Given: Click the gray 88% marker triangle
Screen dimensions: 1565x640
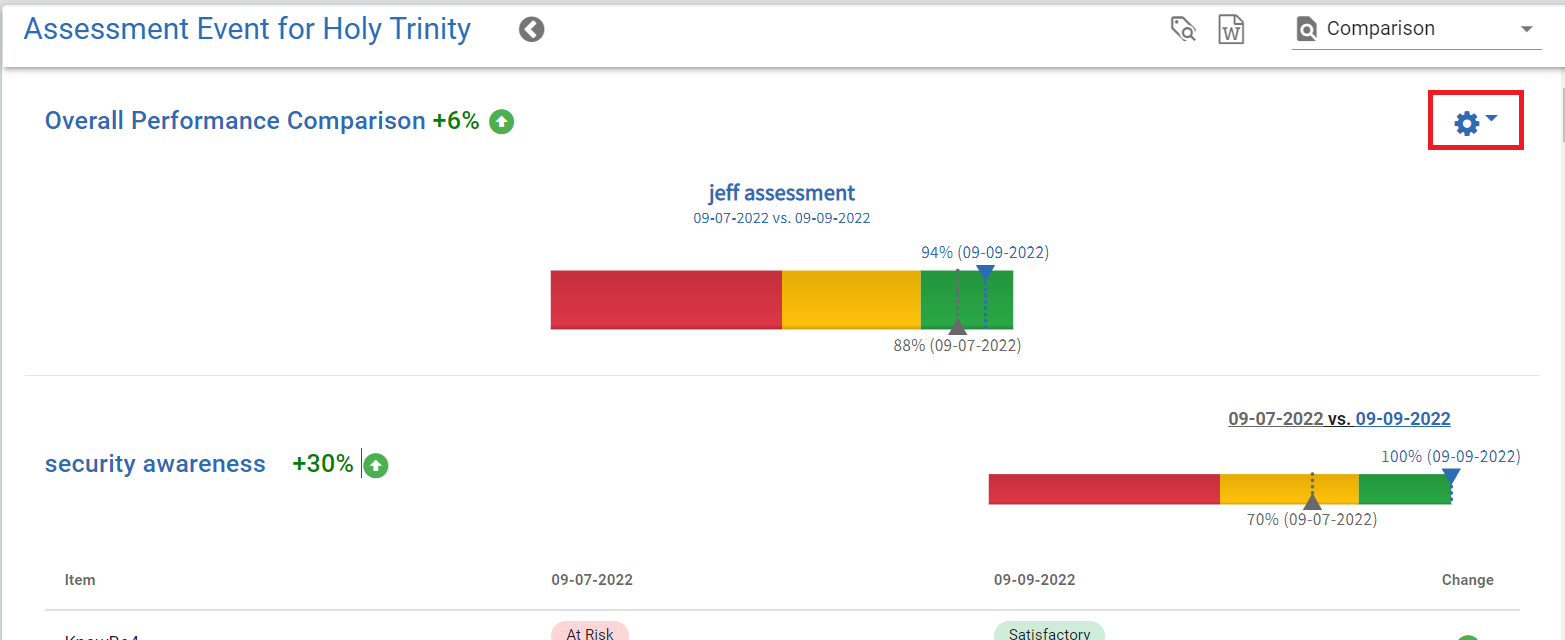Looking at the screenshot, I should [x=957, y=327].
